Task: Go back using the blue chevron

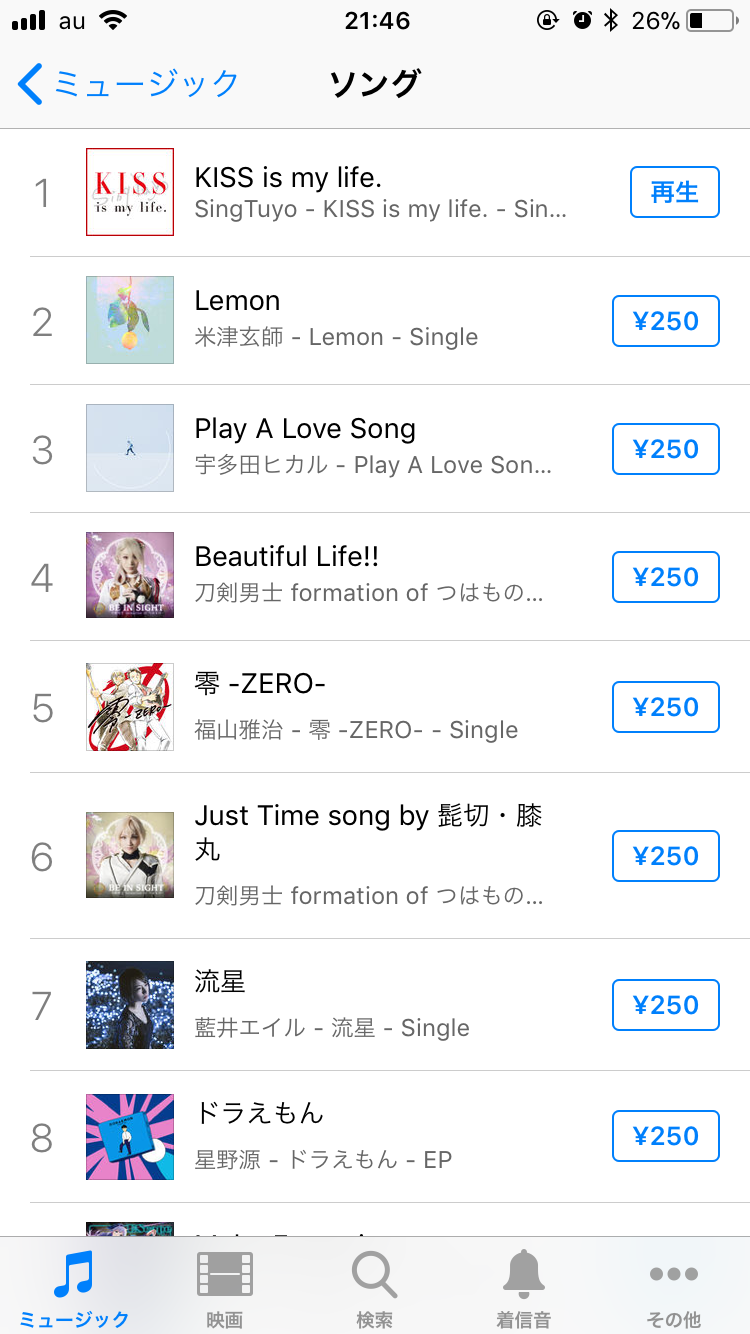Action: tap(30, 84)
